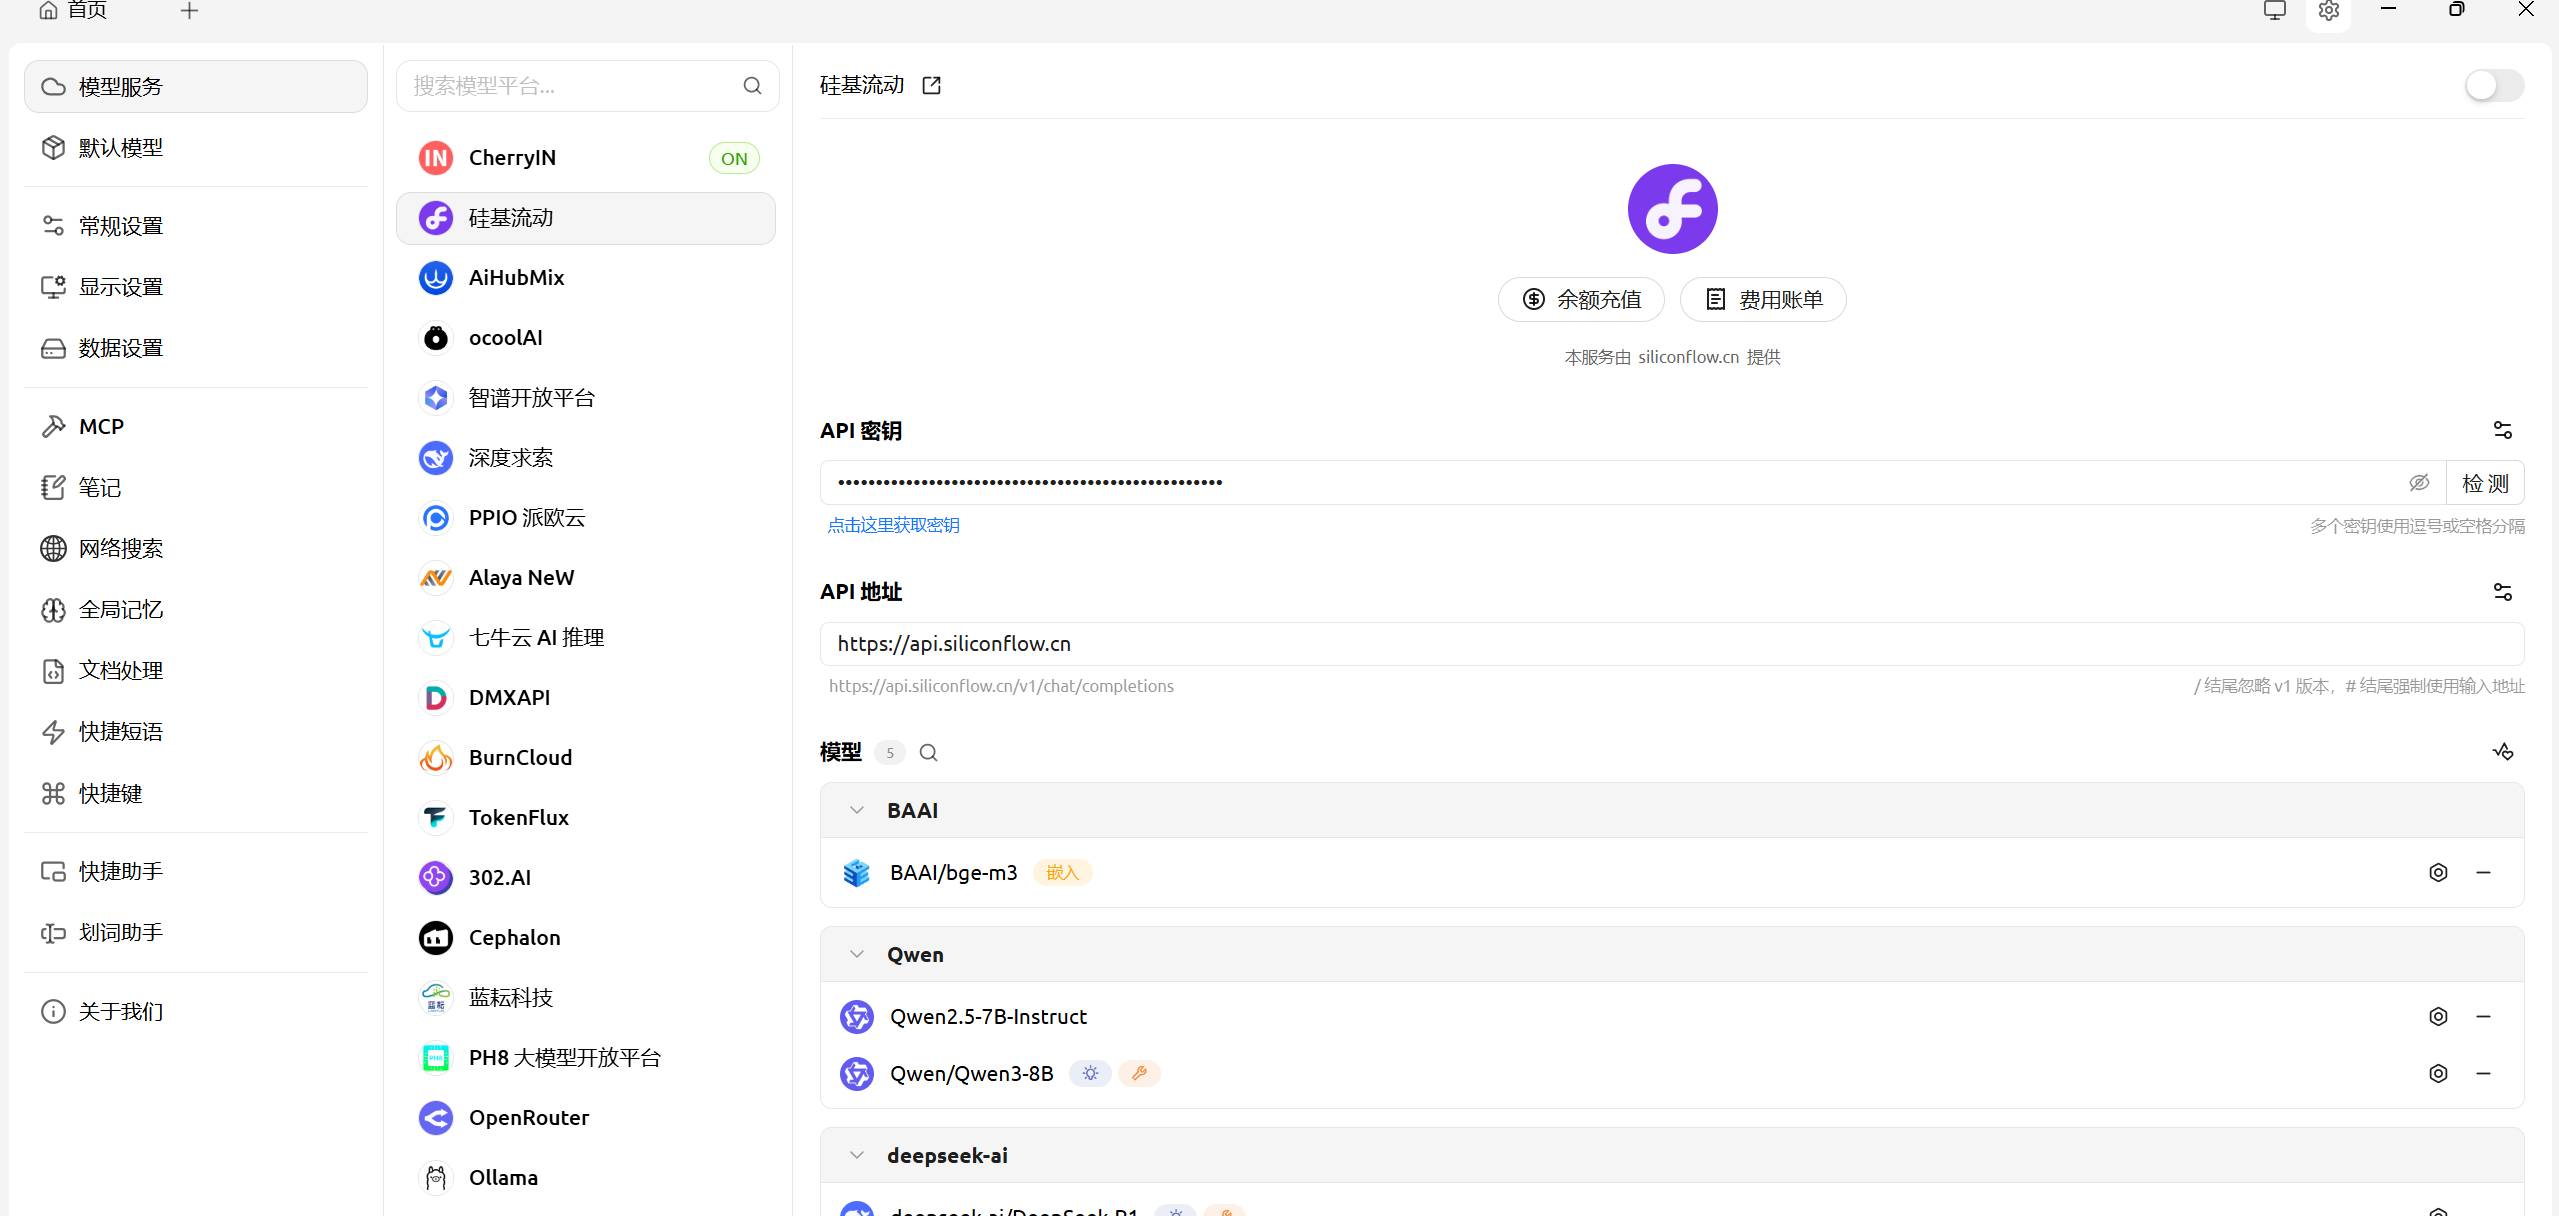Select the Ollama provider
This screenshot has width=2559, height=1216.
[x=586, y=1178]
